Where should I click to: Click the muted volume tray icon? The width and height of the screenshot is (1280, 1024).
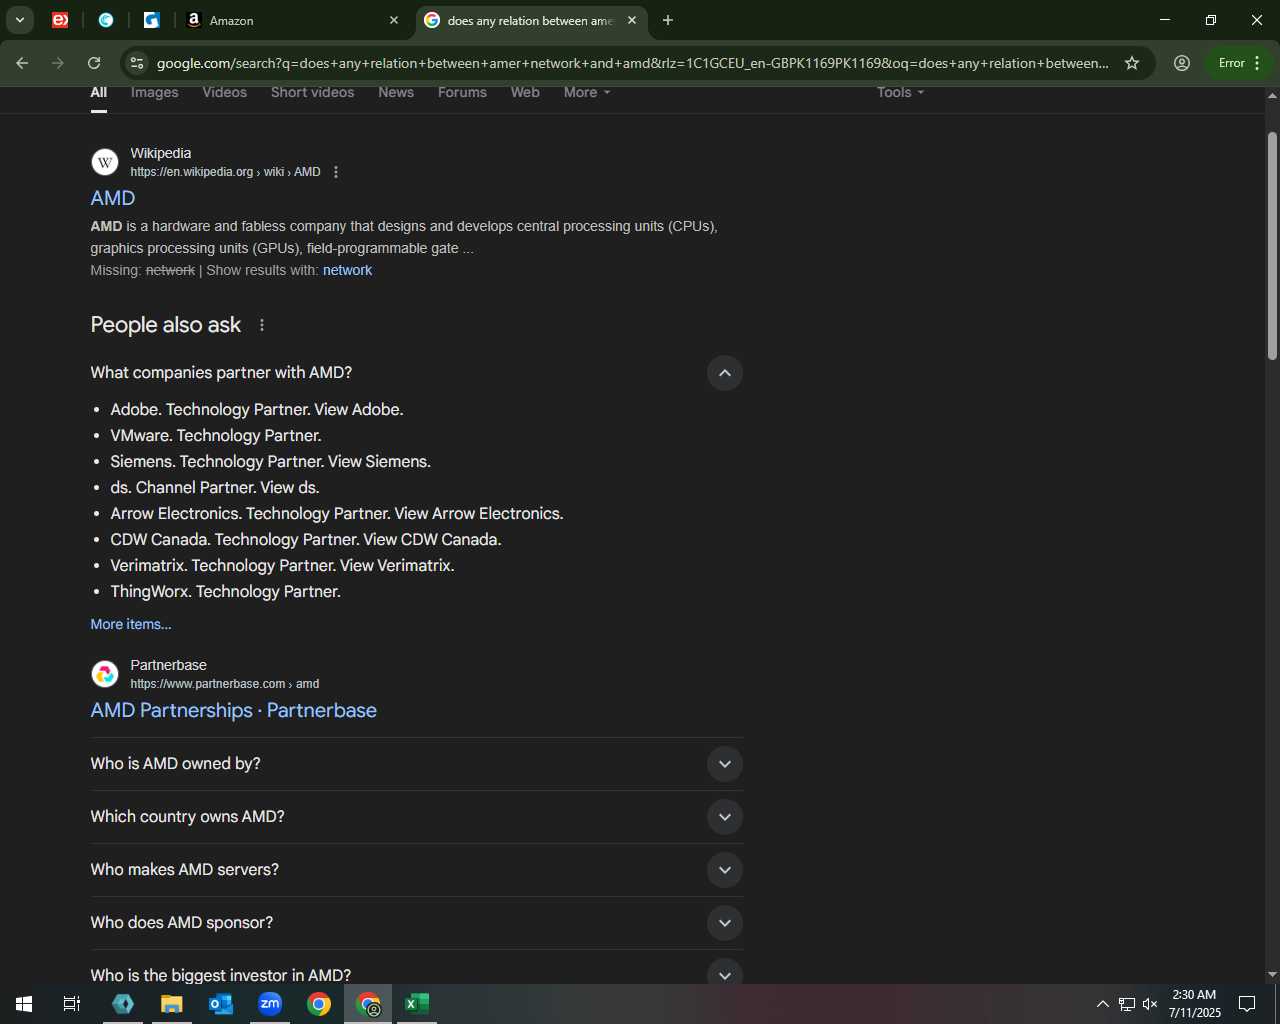pos(1150,1004)
